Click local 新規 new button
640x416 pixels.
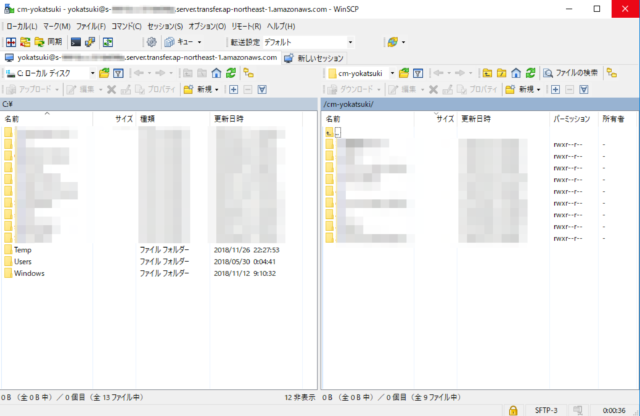click(x=198, y=89)
